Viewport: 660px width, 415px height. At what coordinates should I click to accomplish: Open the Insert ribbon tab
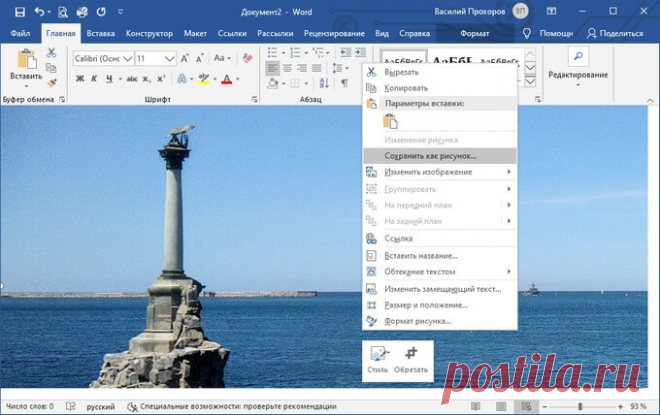coord(101,33)
